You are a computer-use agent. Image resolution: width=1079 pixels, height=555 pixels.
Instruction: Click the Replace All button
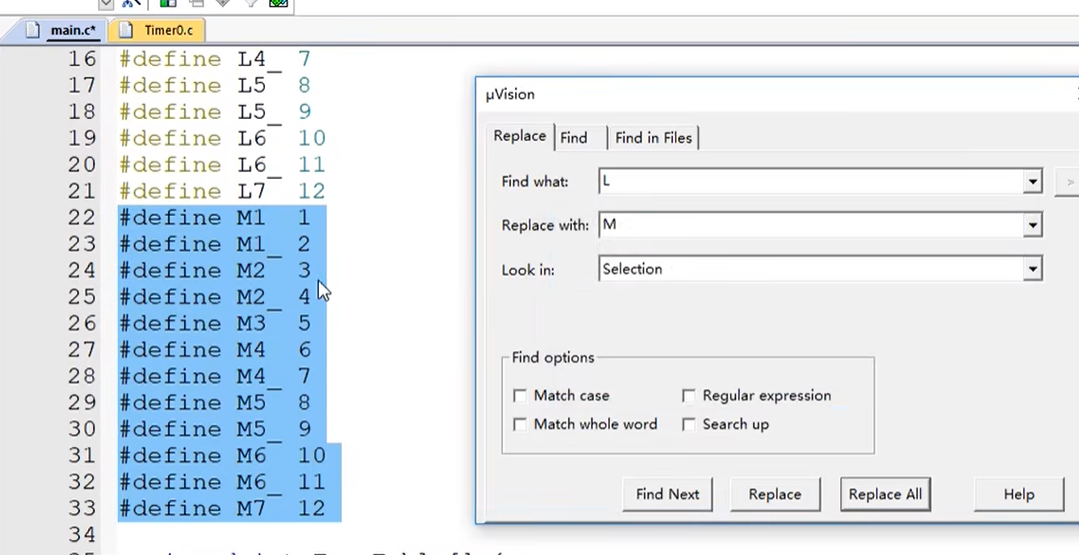point(885,494)
